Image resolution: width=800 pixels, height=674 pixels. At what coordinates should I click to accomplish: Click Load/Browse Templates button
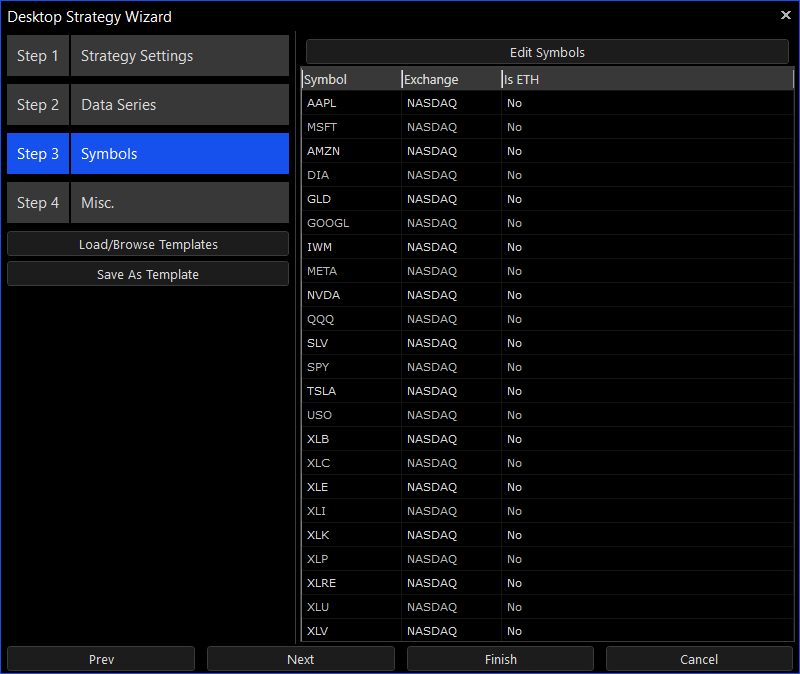(148, 244)
